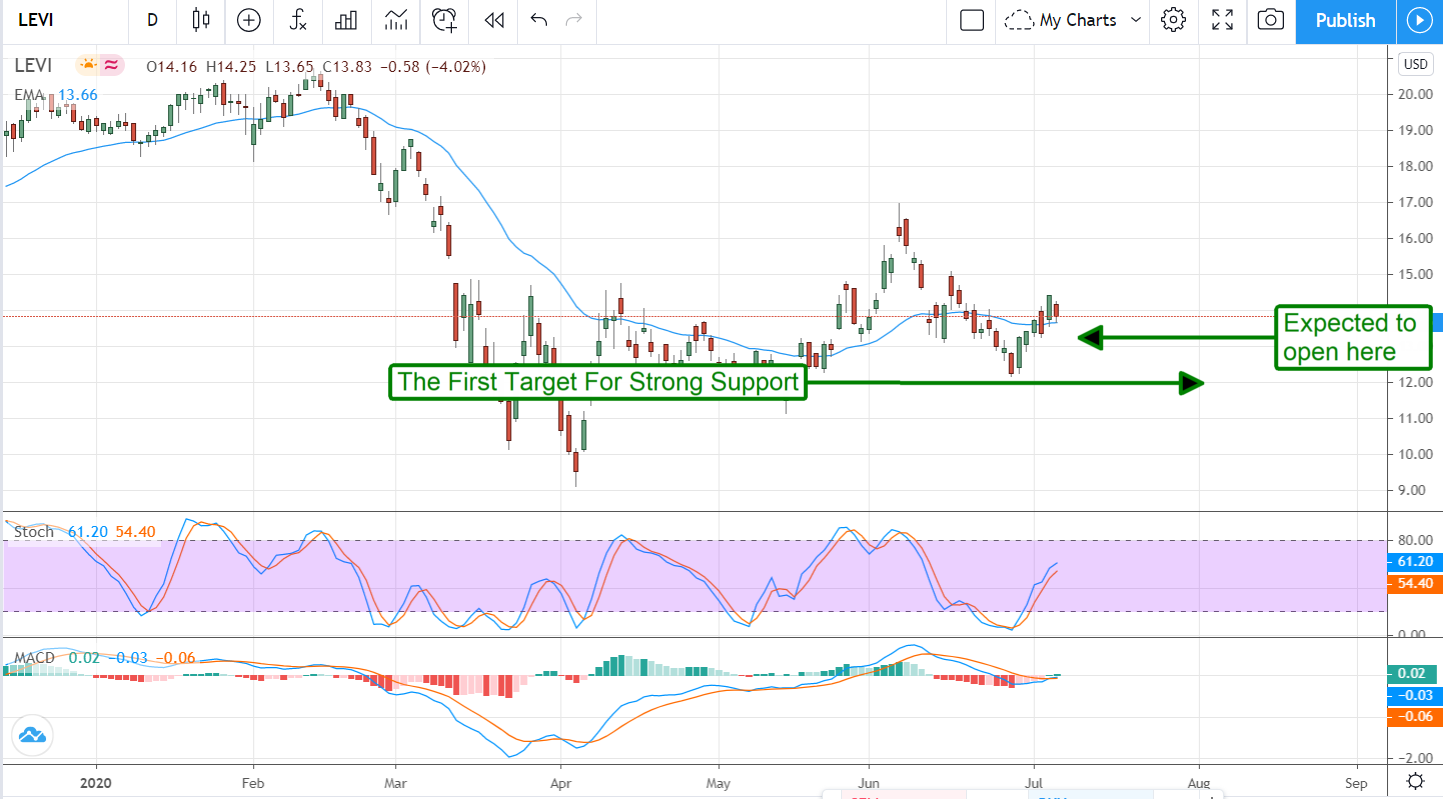Click the Feb label on time axis
Viewport: 1443px width, 799px height.
pos(253,781)
